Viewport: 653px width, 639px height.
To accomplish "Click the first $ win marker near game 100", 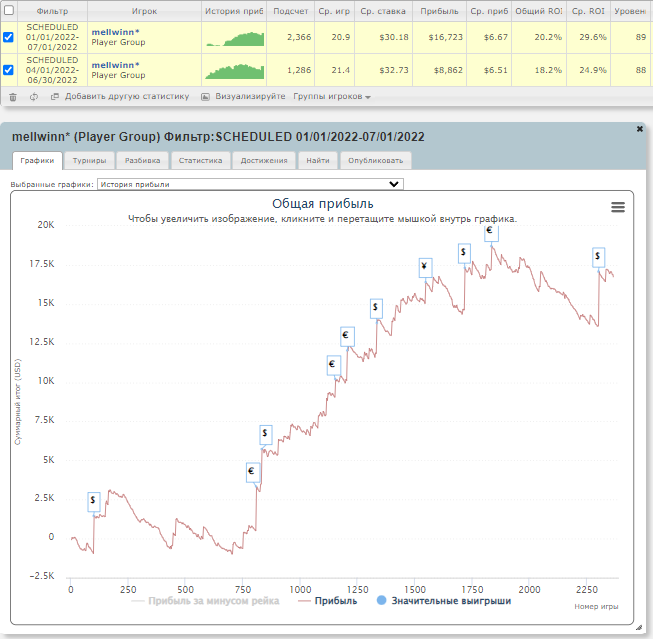I will (94, 502).
